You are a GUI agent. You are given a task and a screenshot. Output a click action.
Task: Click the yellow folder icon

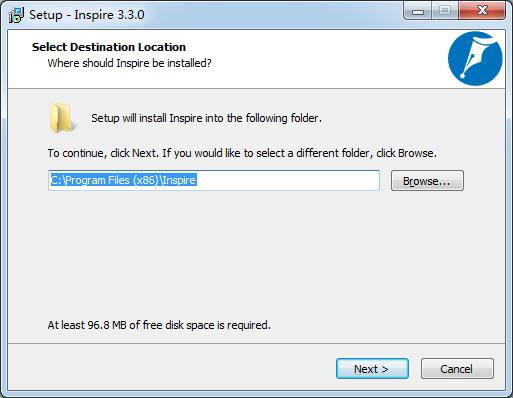[x=62, y=118]
